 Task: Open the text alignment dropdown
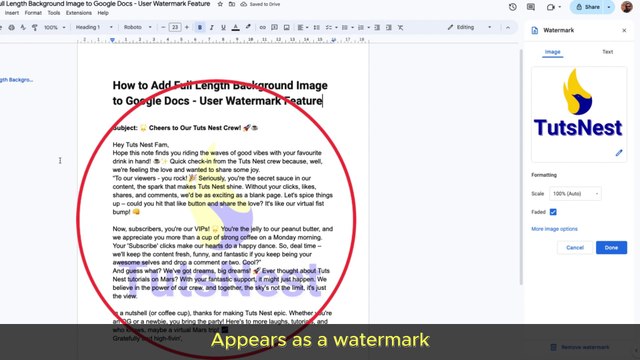click(302, 27)
